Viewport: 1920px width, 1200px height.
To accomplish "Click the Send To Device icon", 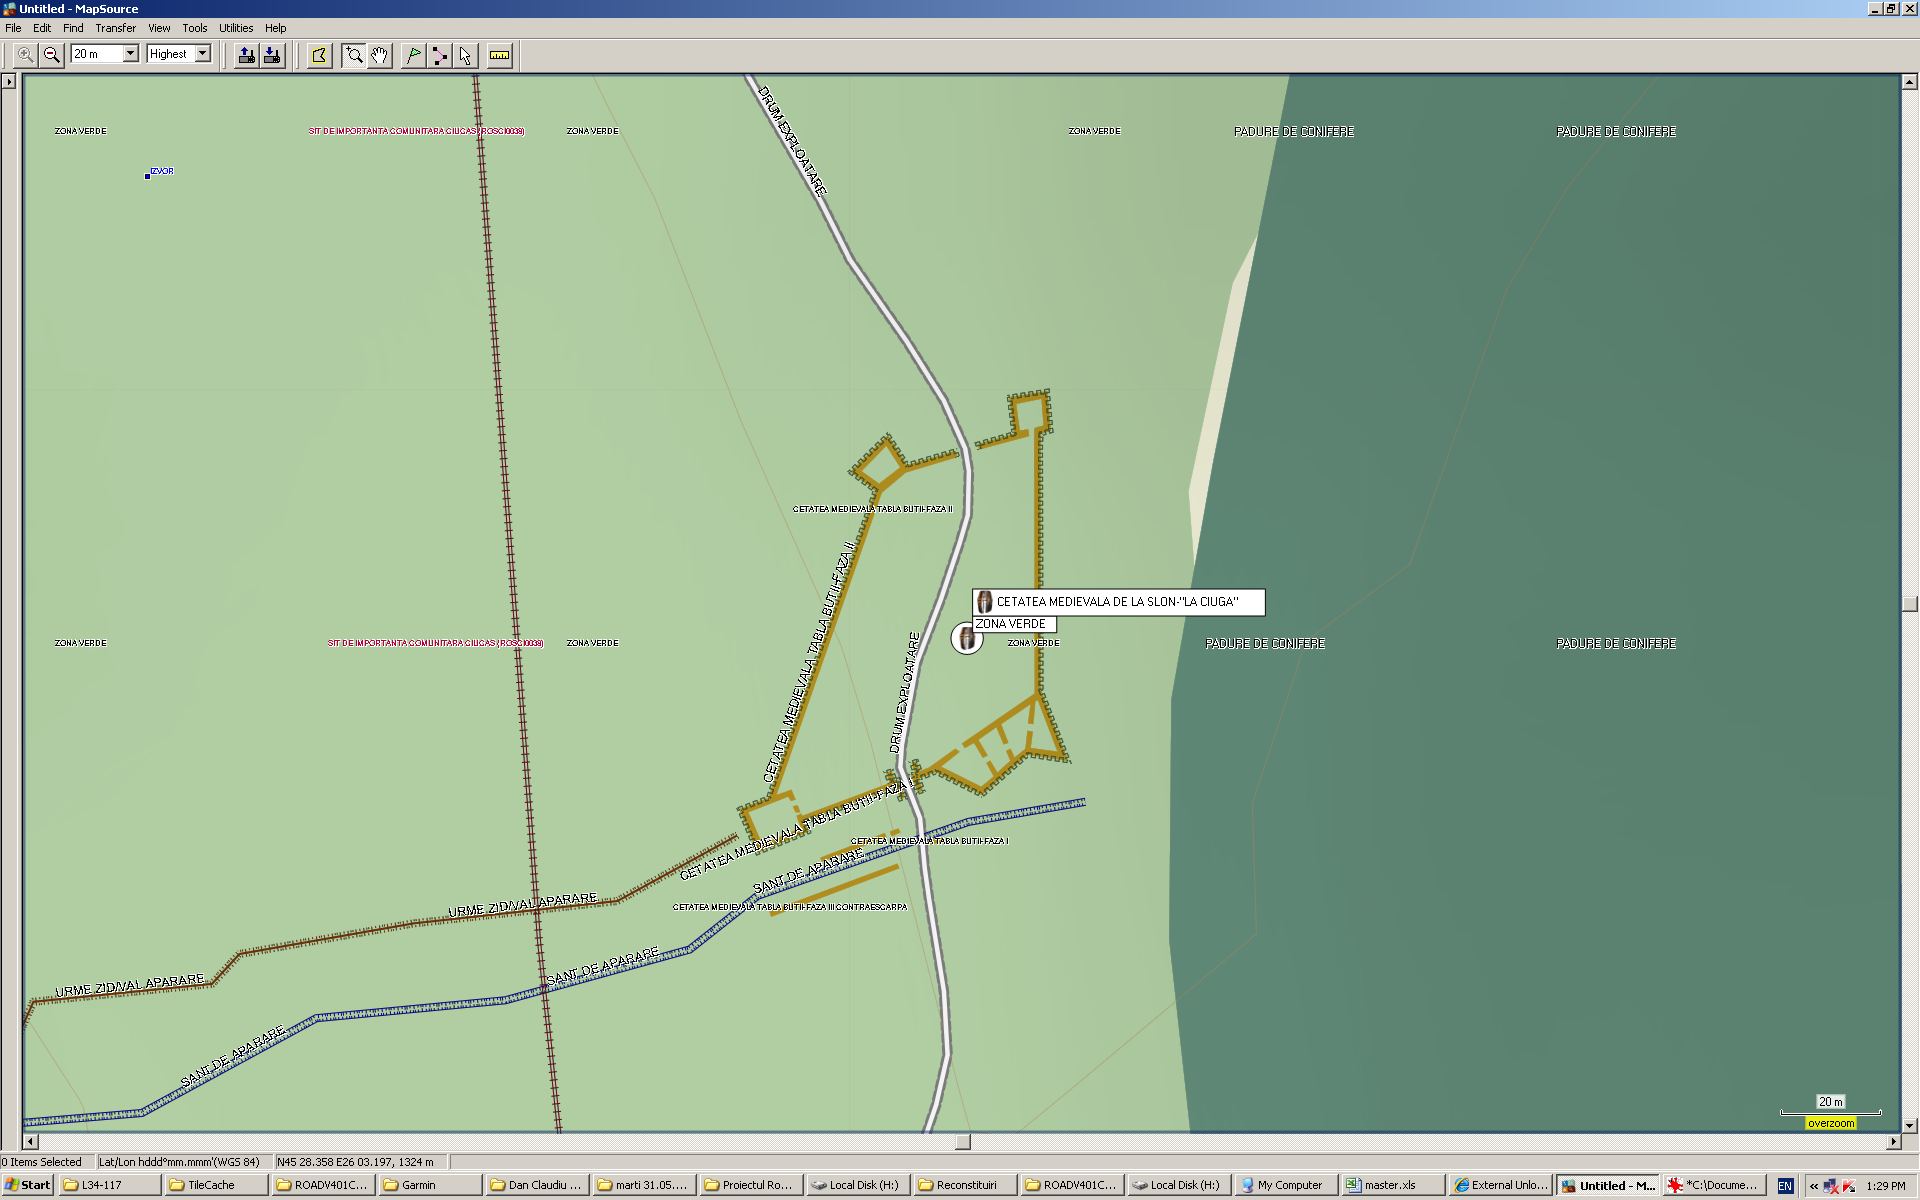I will coord(246,55).
